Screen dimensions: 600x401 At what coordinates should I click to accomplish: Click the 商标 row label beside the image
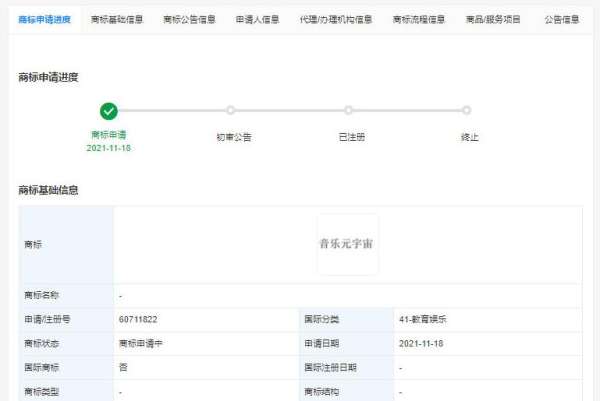coord(66,245)
